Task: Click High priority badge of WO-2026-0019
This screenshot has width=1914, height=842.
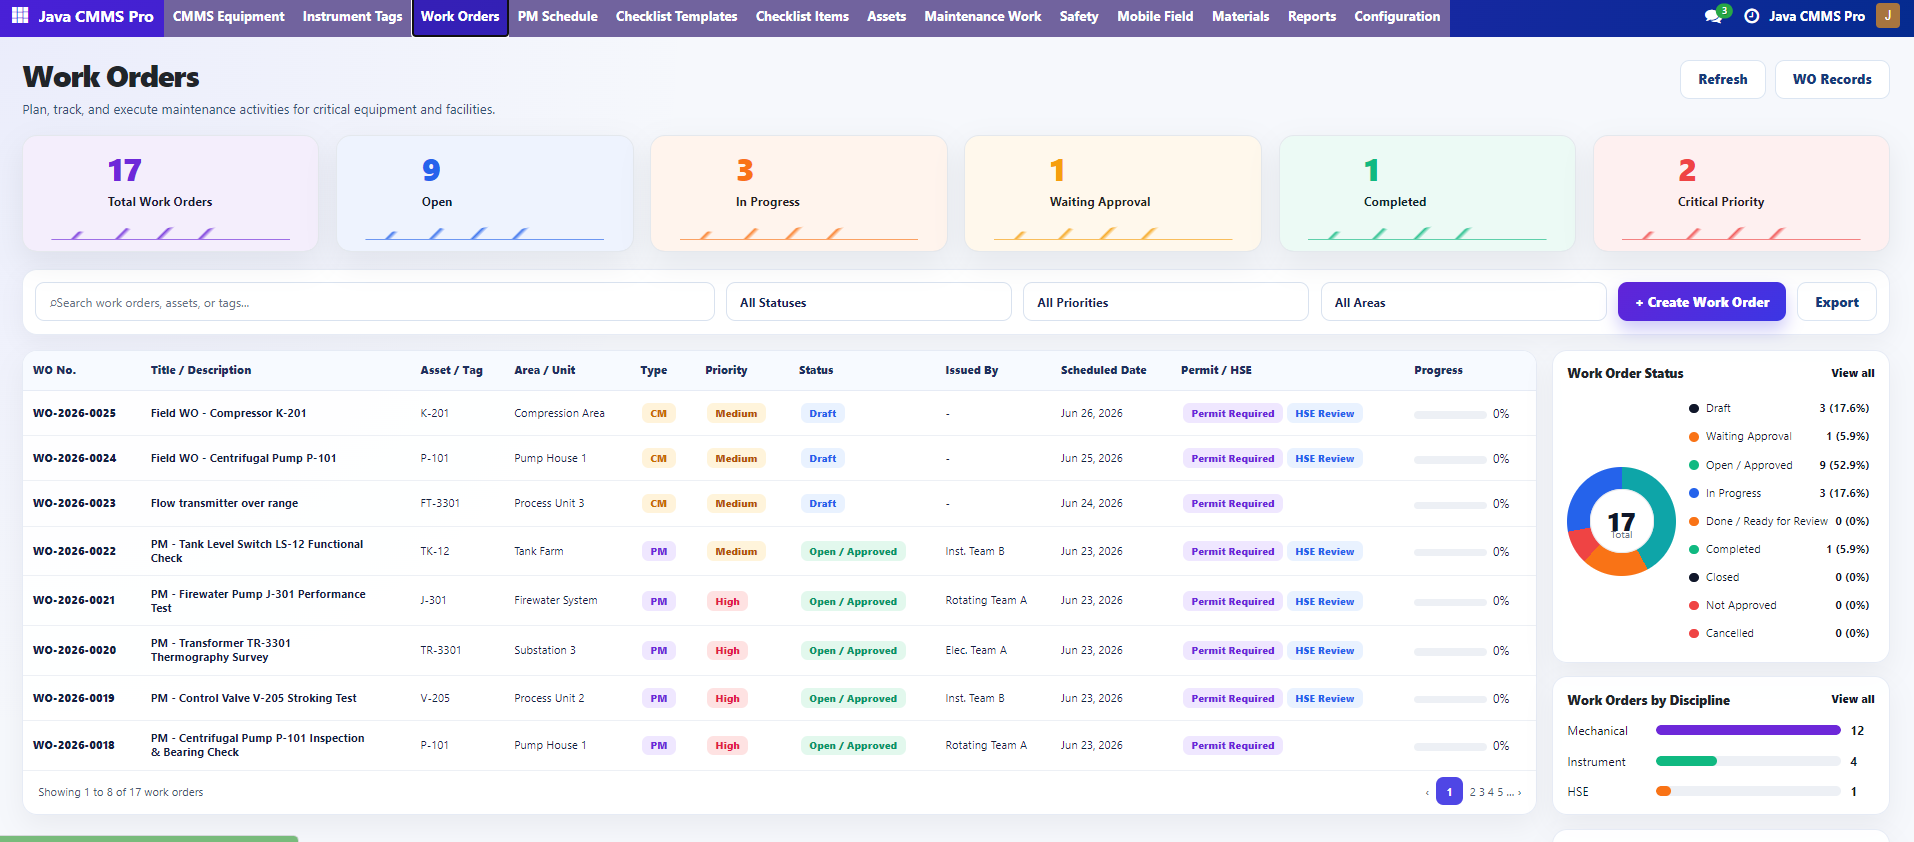Action: [x=727, y=699]
